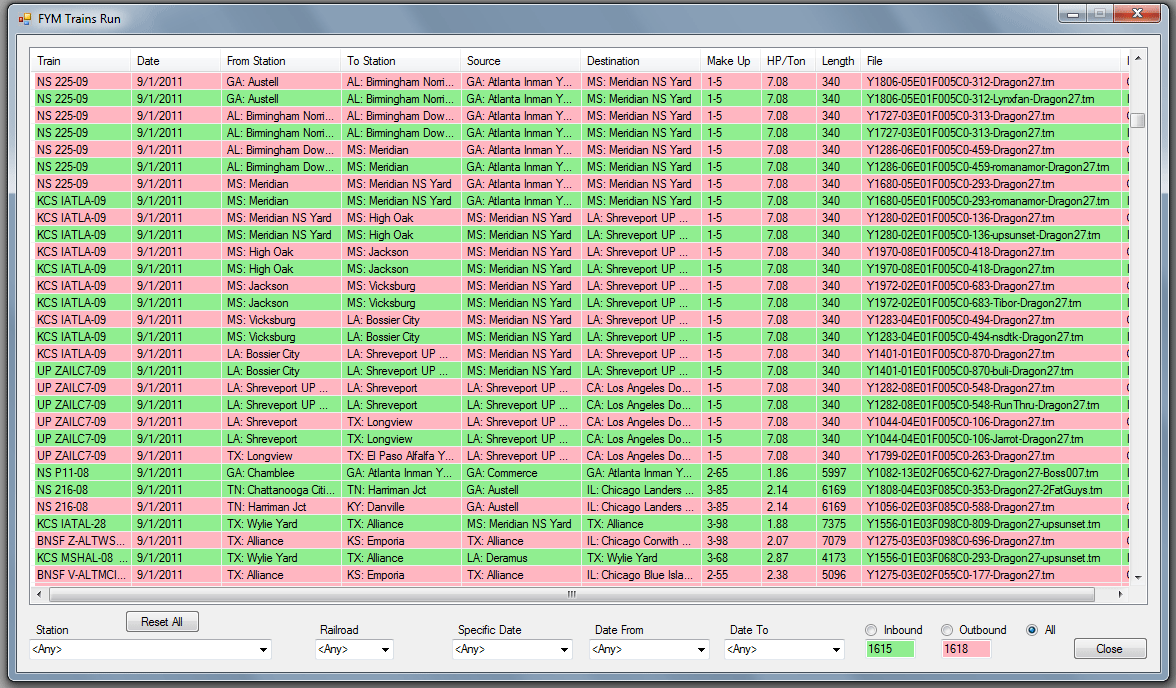Sort by the Train column header

click(80, 61)
